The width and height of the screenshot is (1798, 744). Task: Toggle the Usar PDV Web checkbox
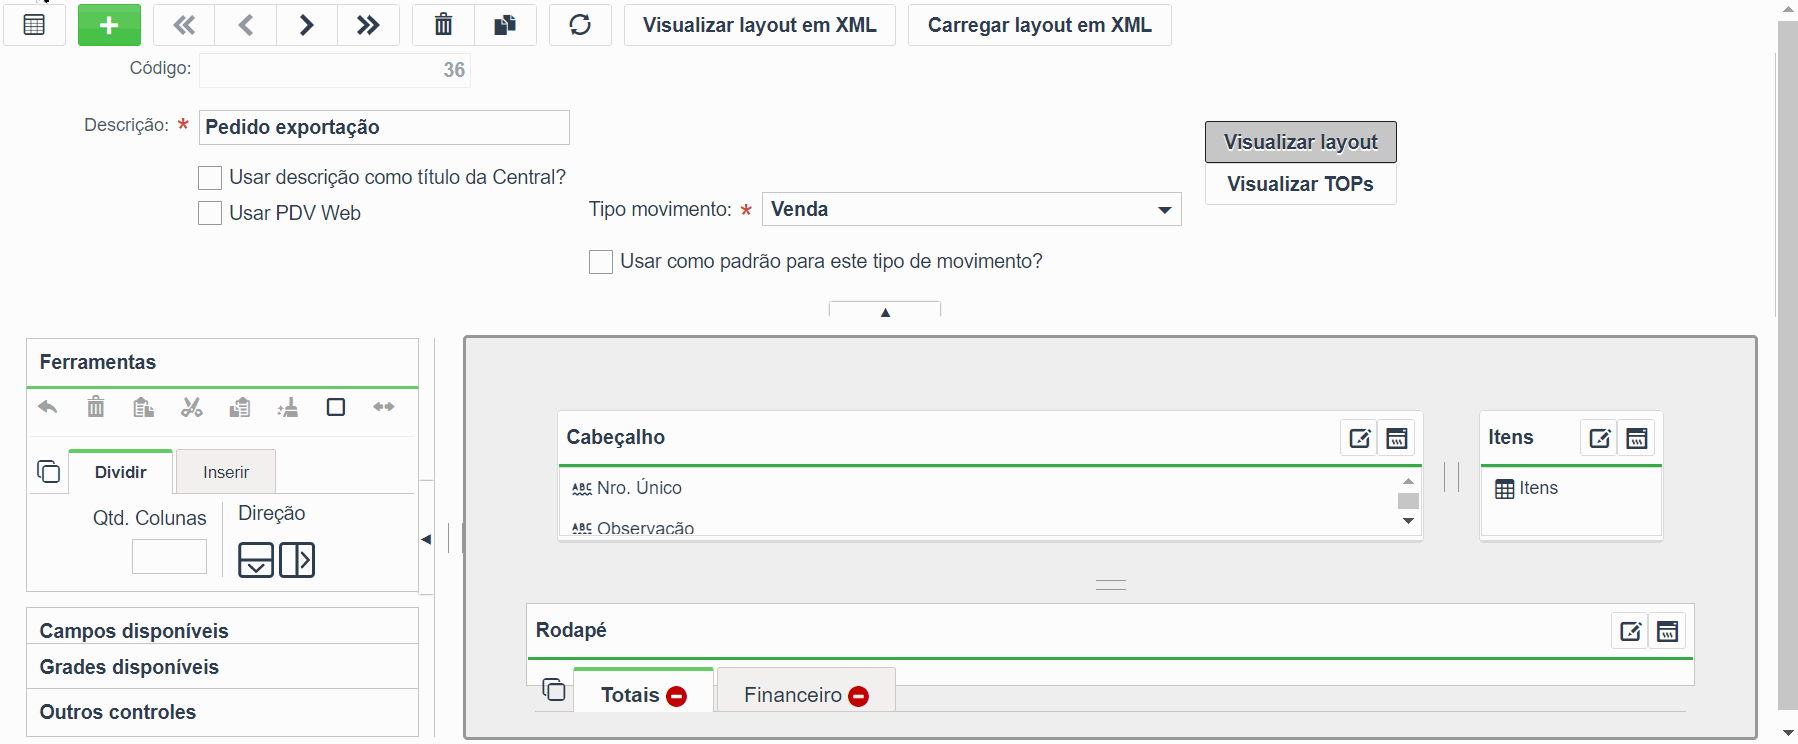(210, 213)
